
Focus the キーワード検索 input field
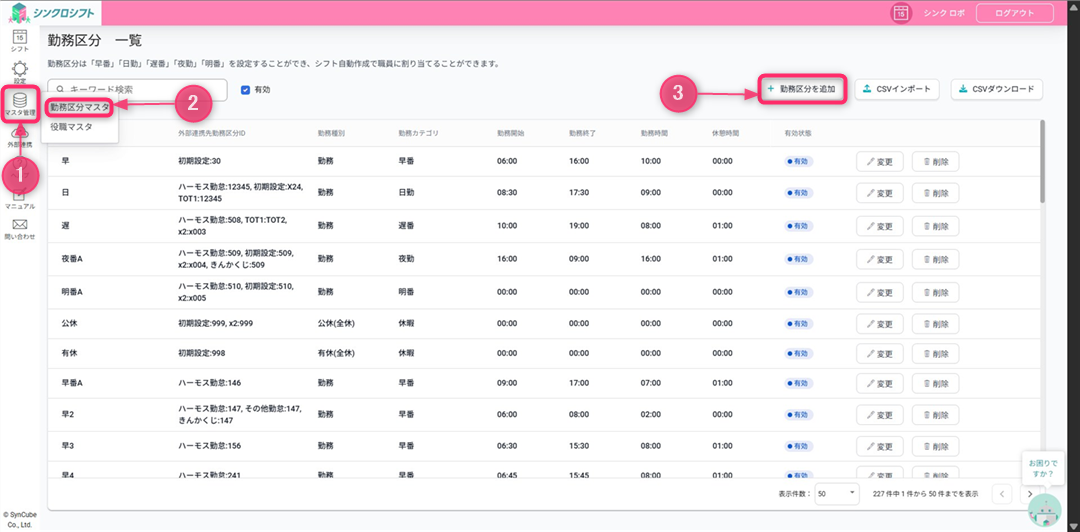tap(138, 90)
